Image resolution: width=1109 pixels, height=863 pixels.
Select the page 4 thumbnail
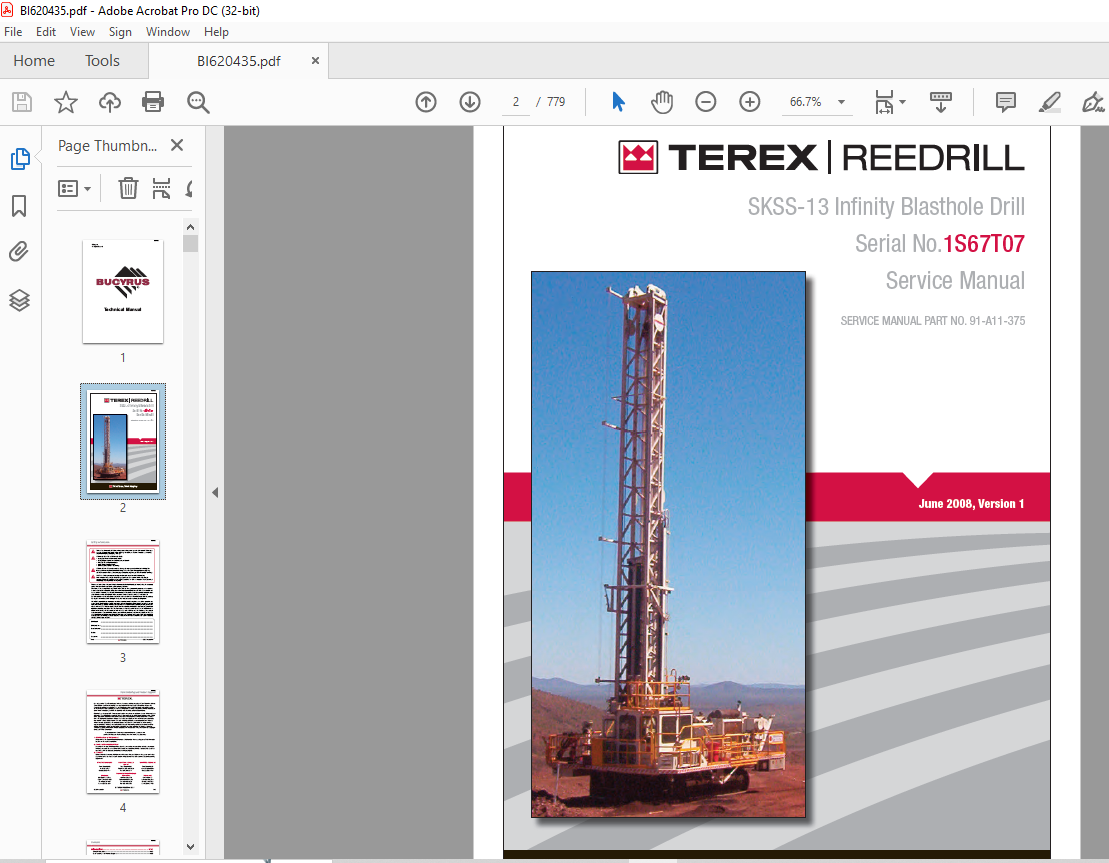[123, 742]
